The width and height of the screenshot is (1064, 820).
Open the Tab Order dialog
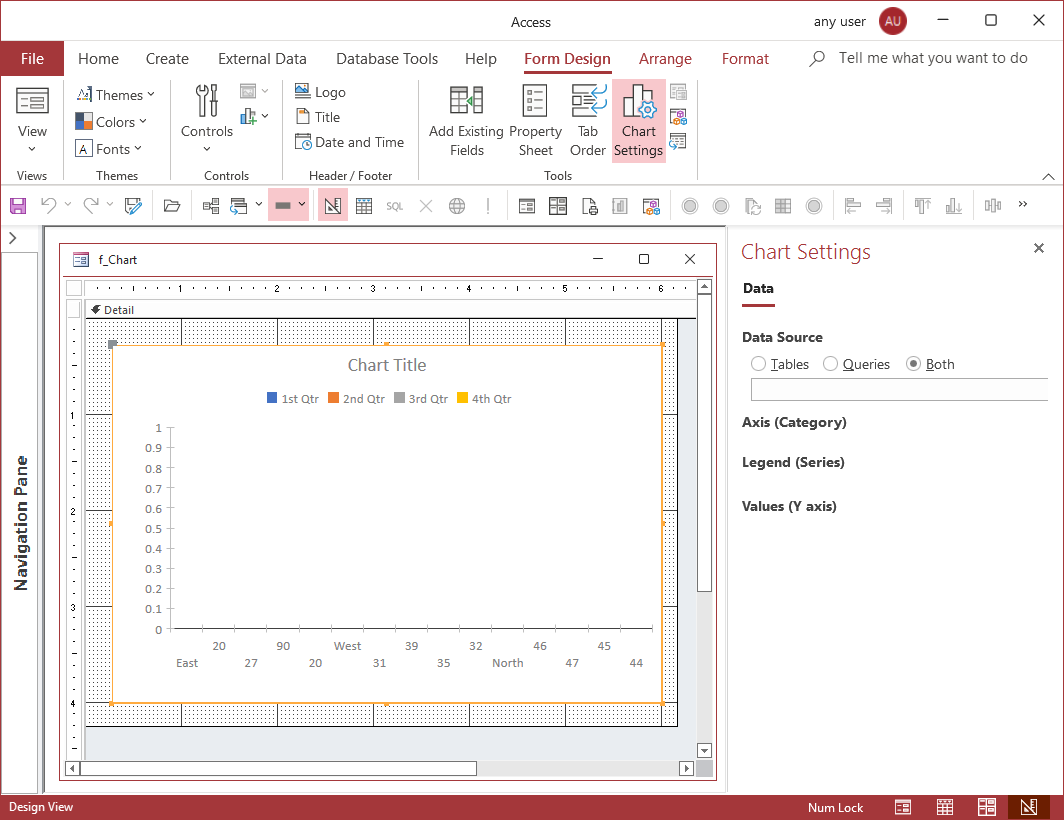(588, 121)
